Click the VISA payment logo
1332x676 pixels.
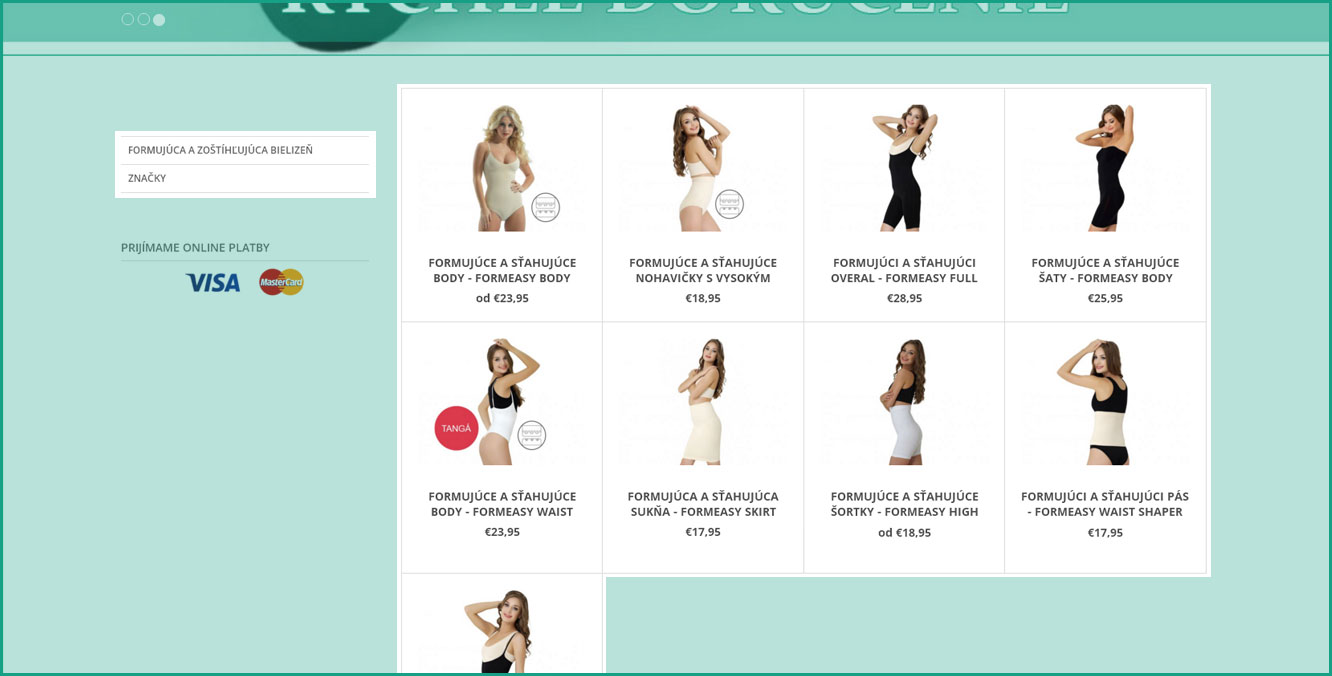coord(213,282)
